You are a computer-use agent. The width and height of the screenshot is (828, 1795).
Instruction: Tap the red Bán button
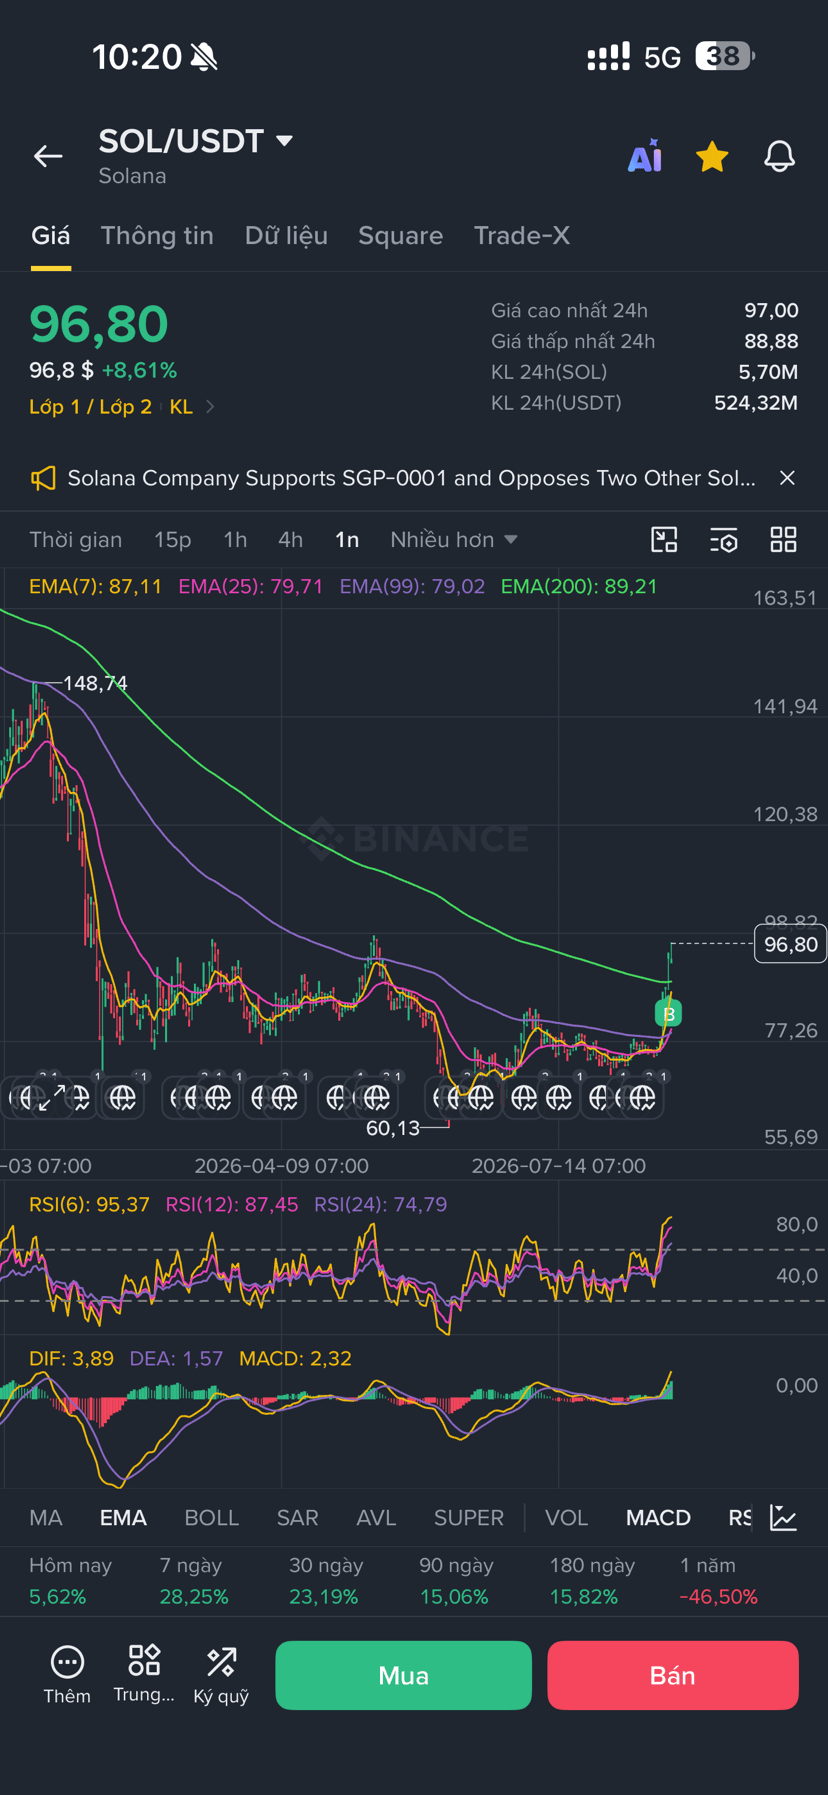pos(673,1675)
